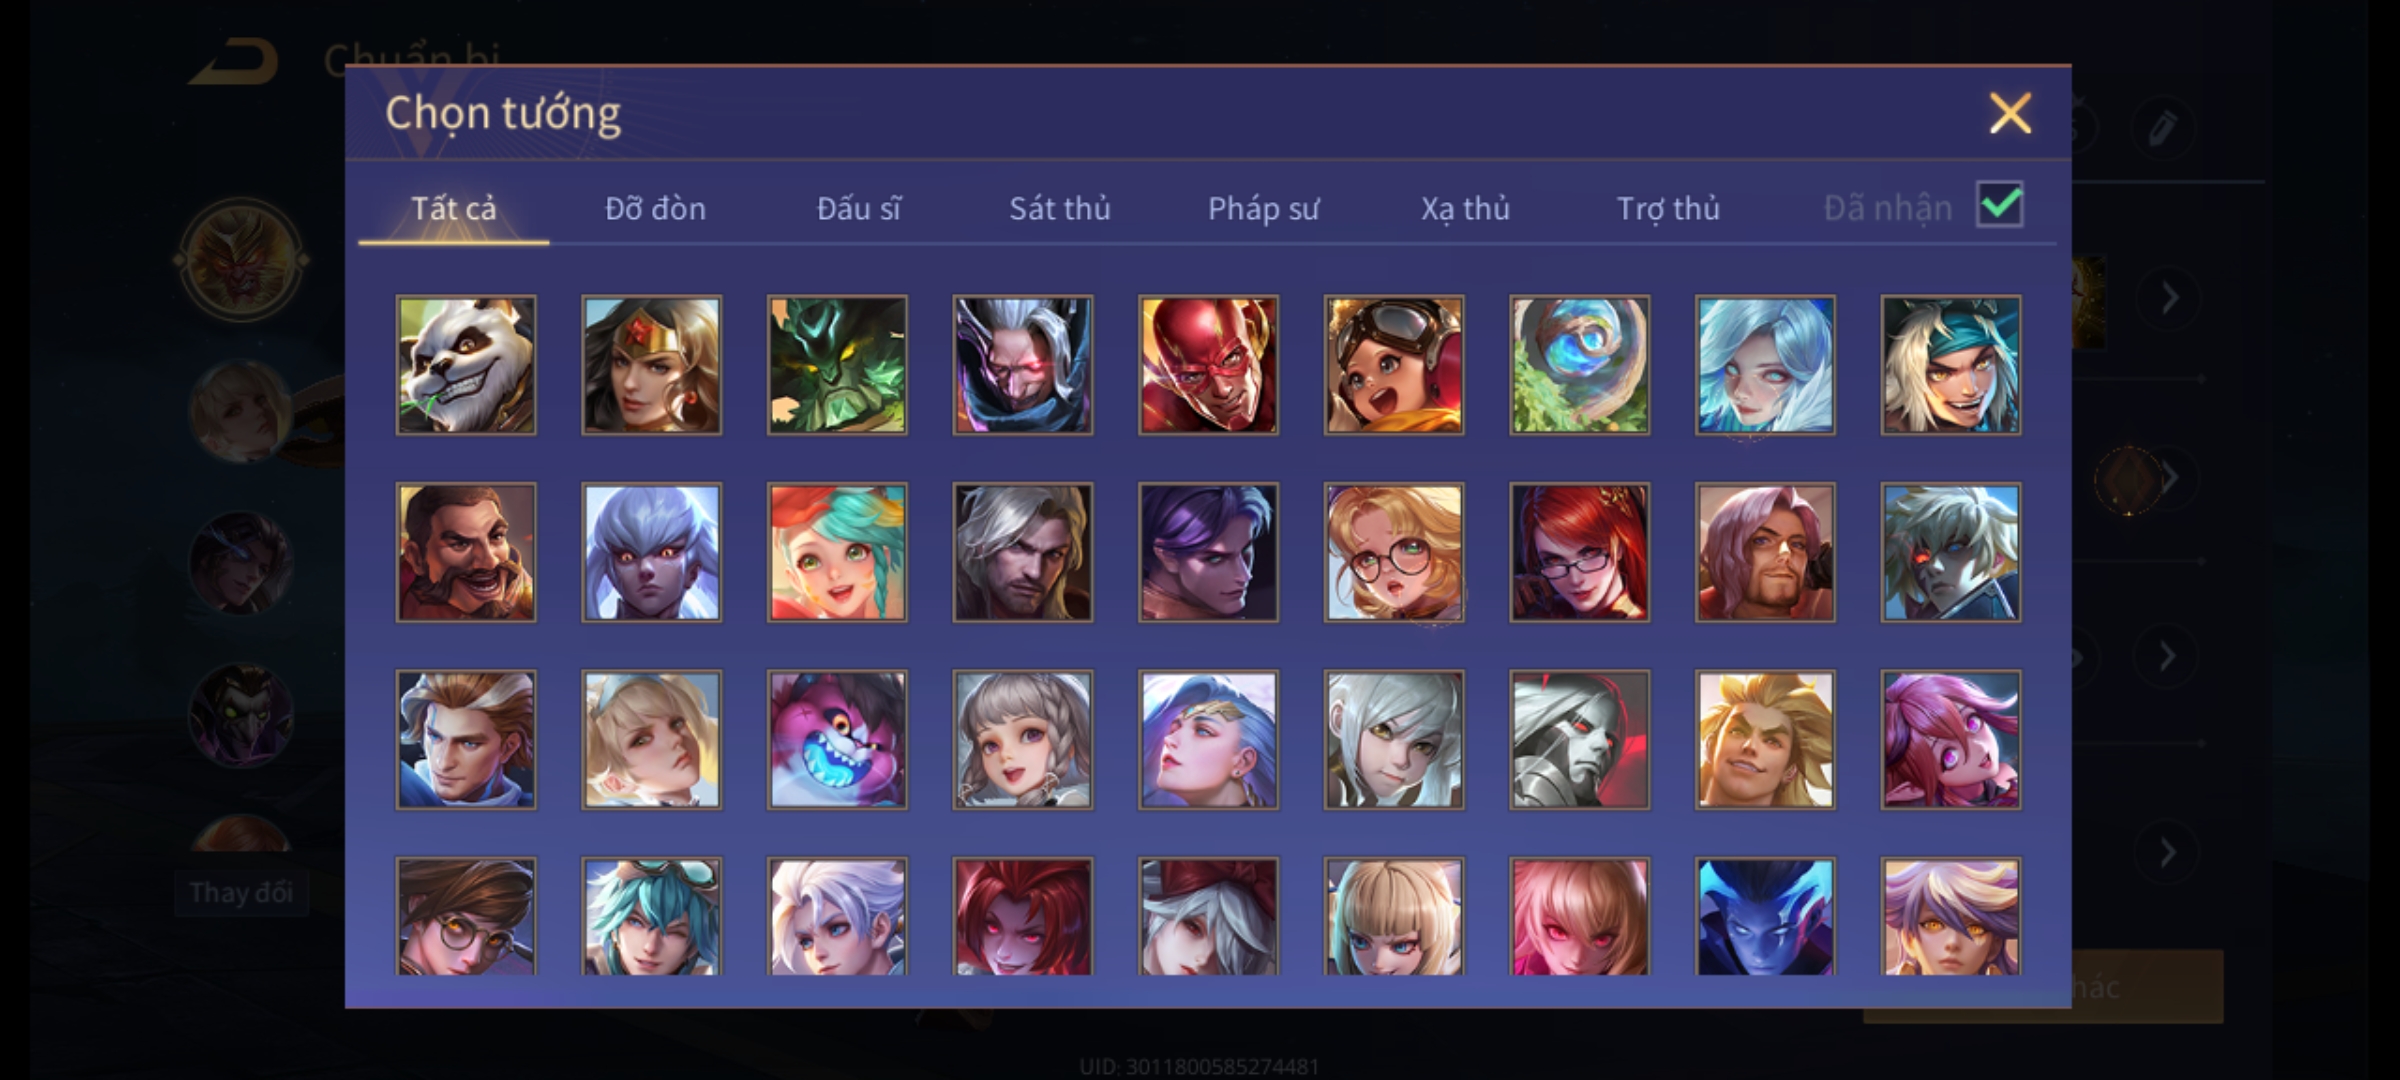
Task: Pick the mustached bearded man hero
Action: [466, 553]
